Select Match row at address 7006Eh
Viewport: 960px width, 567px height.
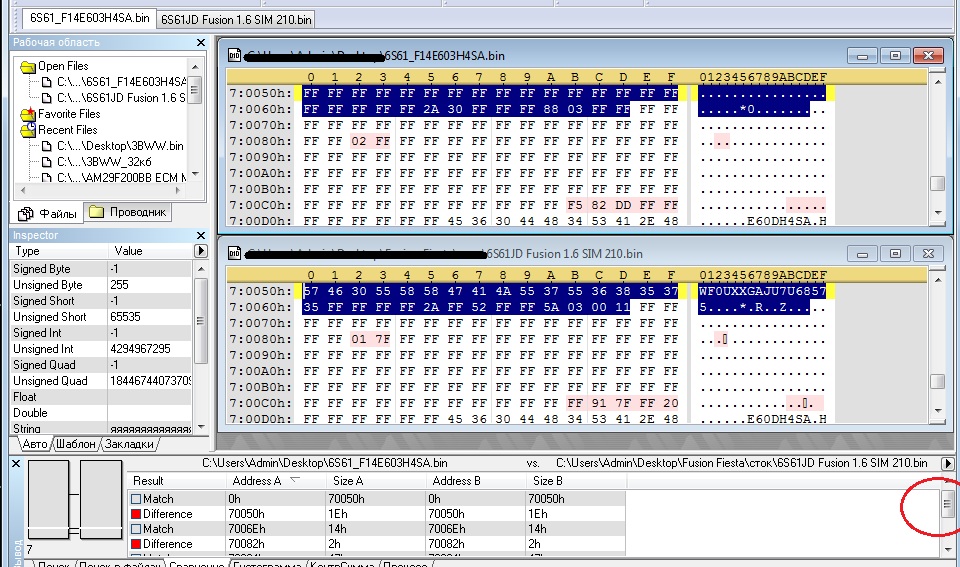click(x=377, y=528)
